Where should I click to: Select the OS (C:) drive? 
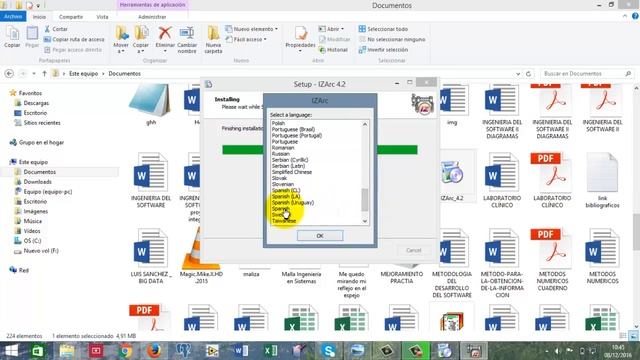click(x=32, y=240)
